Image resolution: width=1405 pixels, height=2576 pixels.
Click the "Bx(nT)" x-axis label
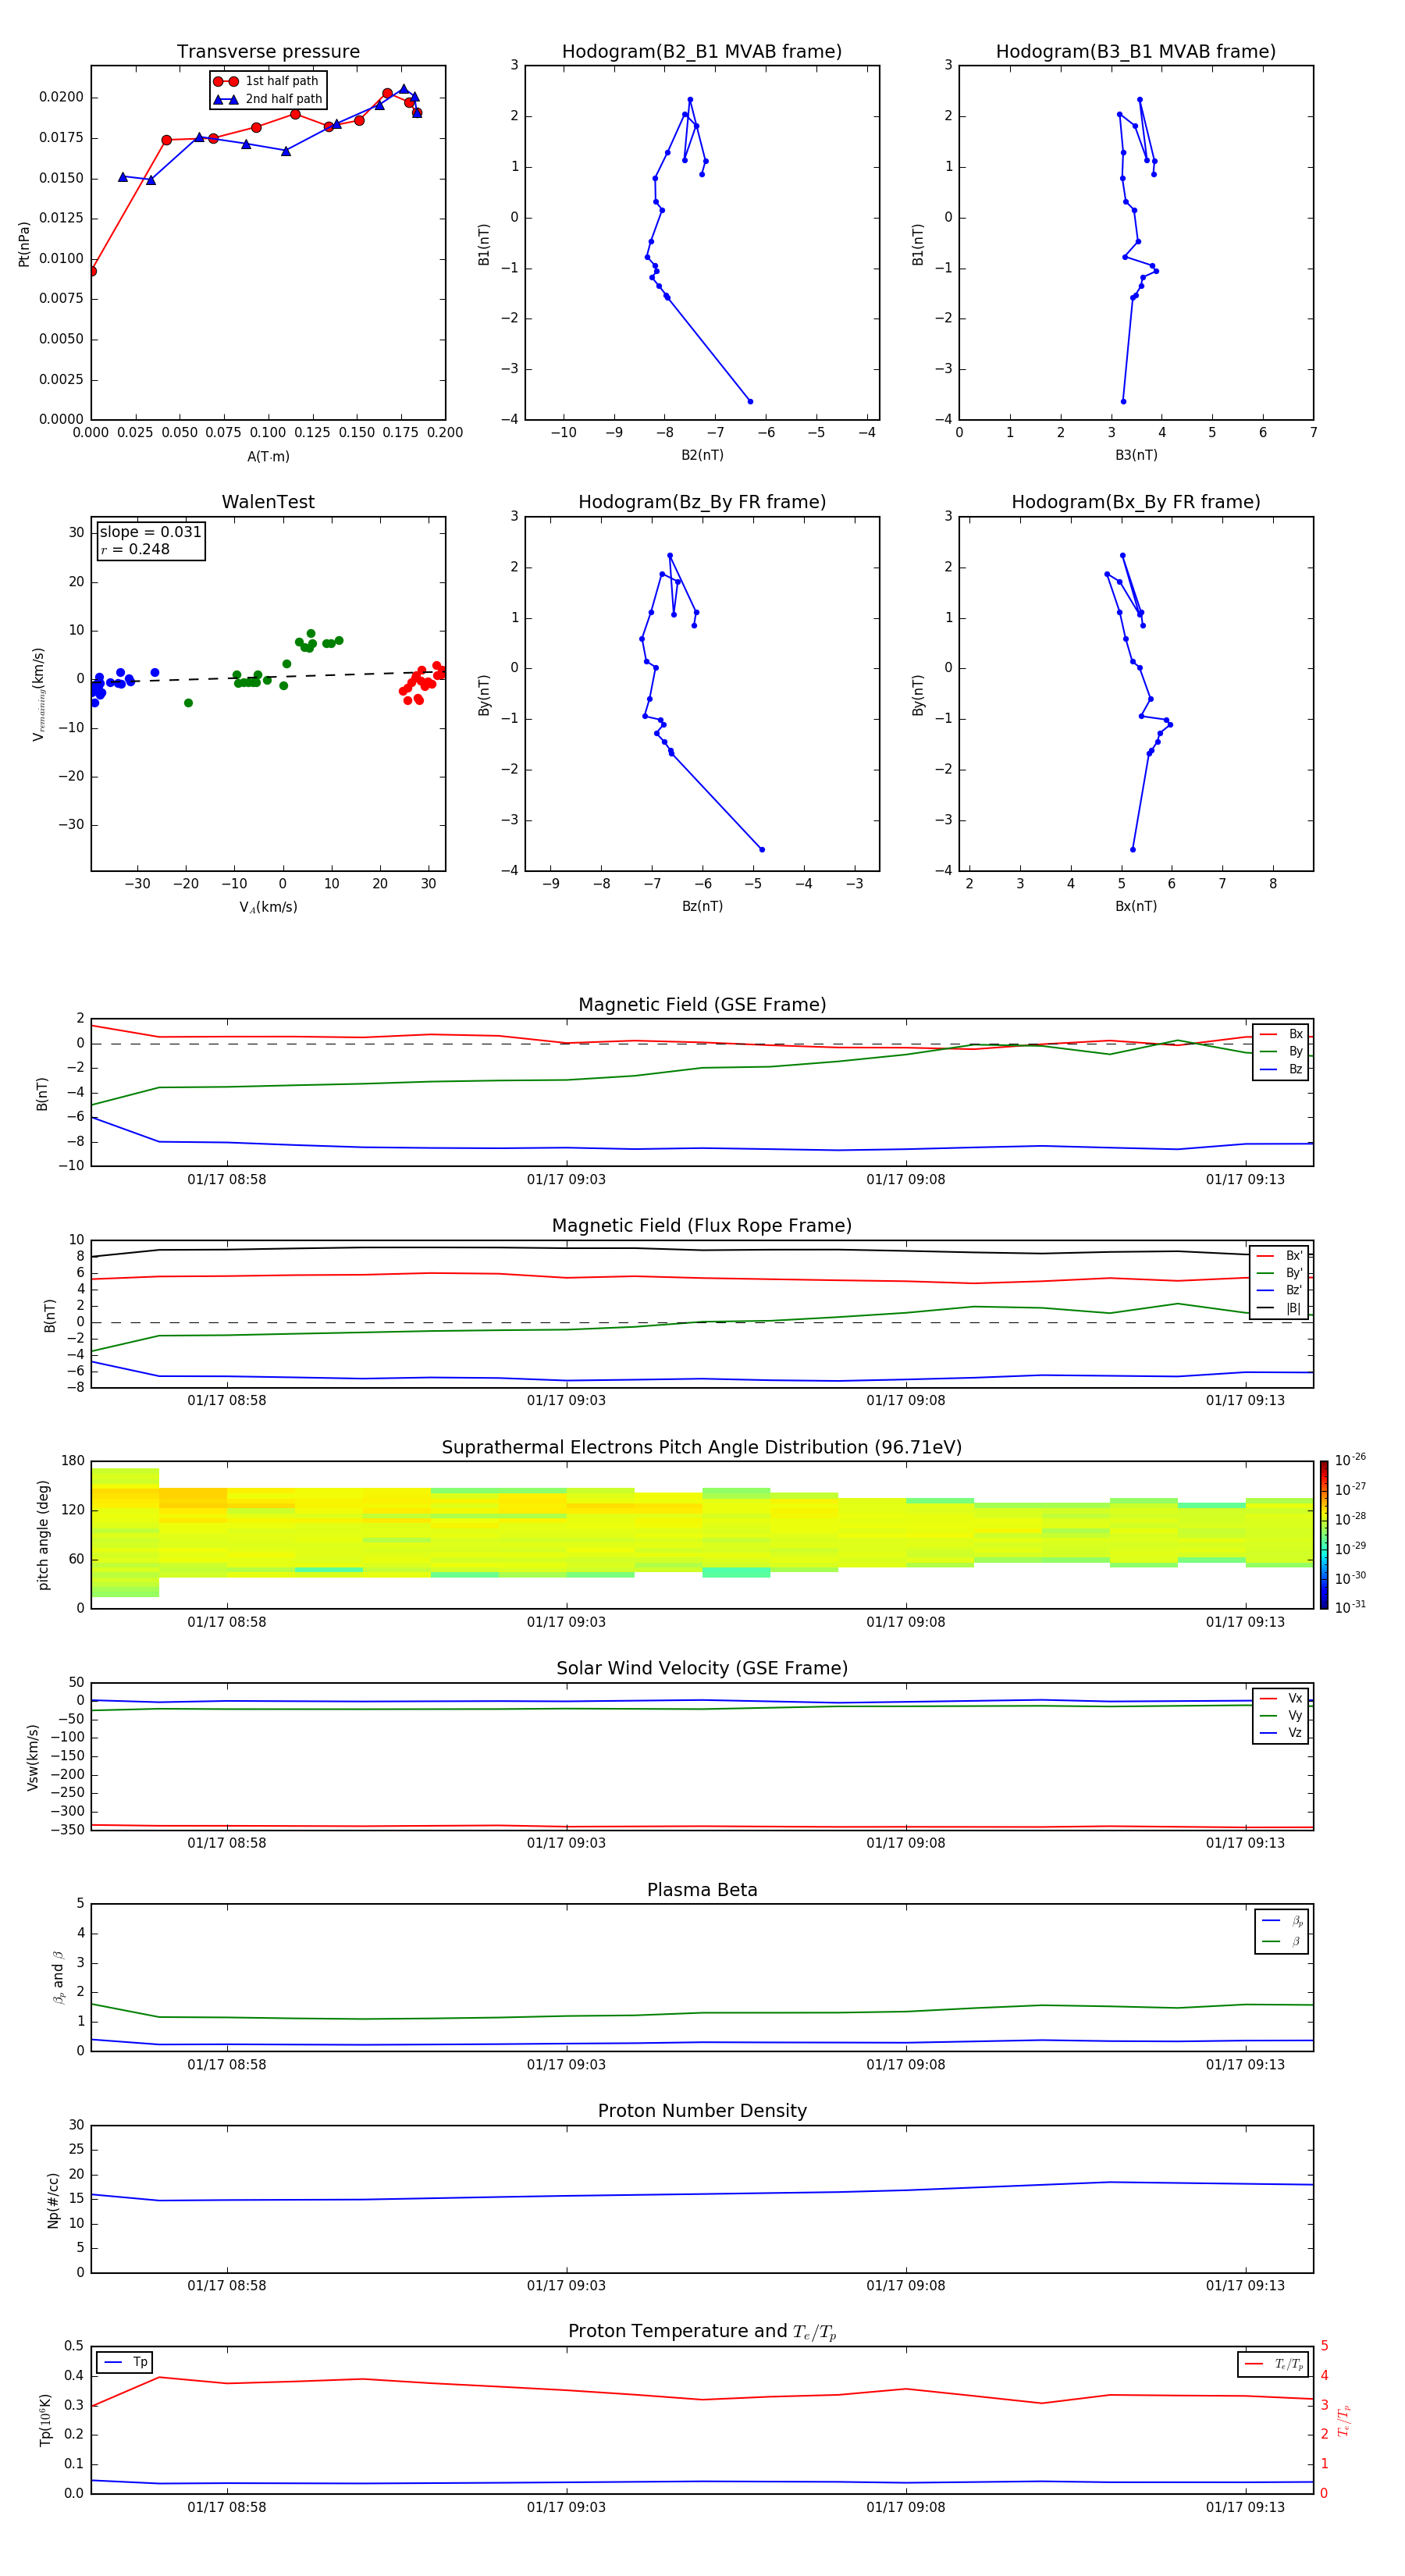click(x=1136, y=906)
